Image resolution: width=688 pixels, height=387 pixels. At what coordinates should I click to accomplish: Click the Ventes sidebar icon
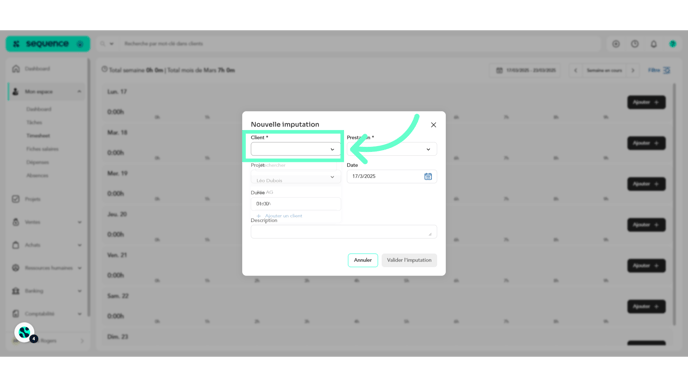click(x=16, y=222)
